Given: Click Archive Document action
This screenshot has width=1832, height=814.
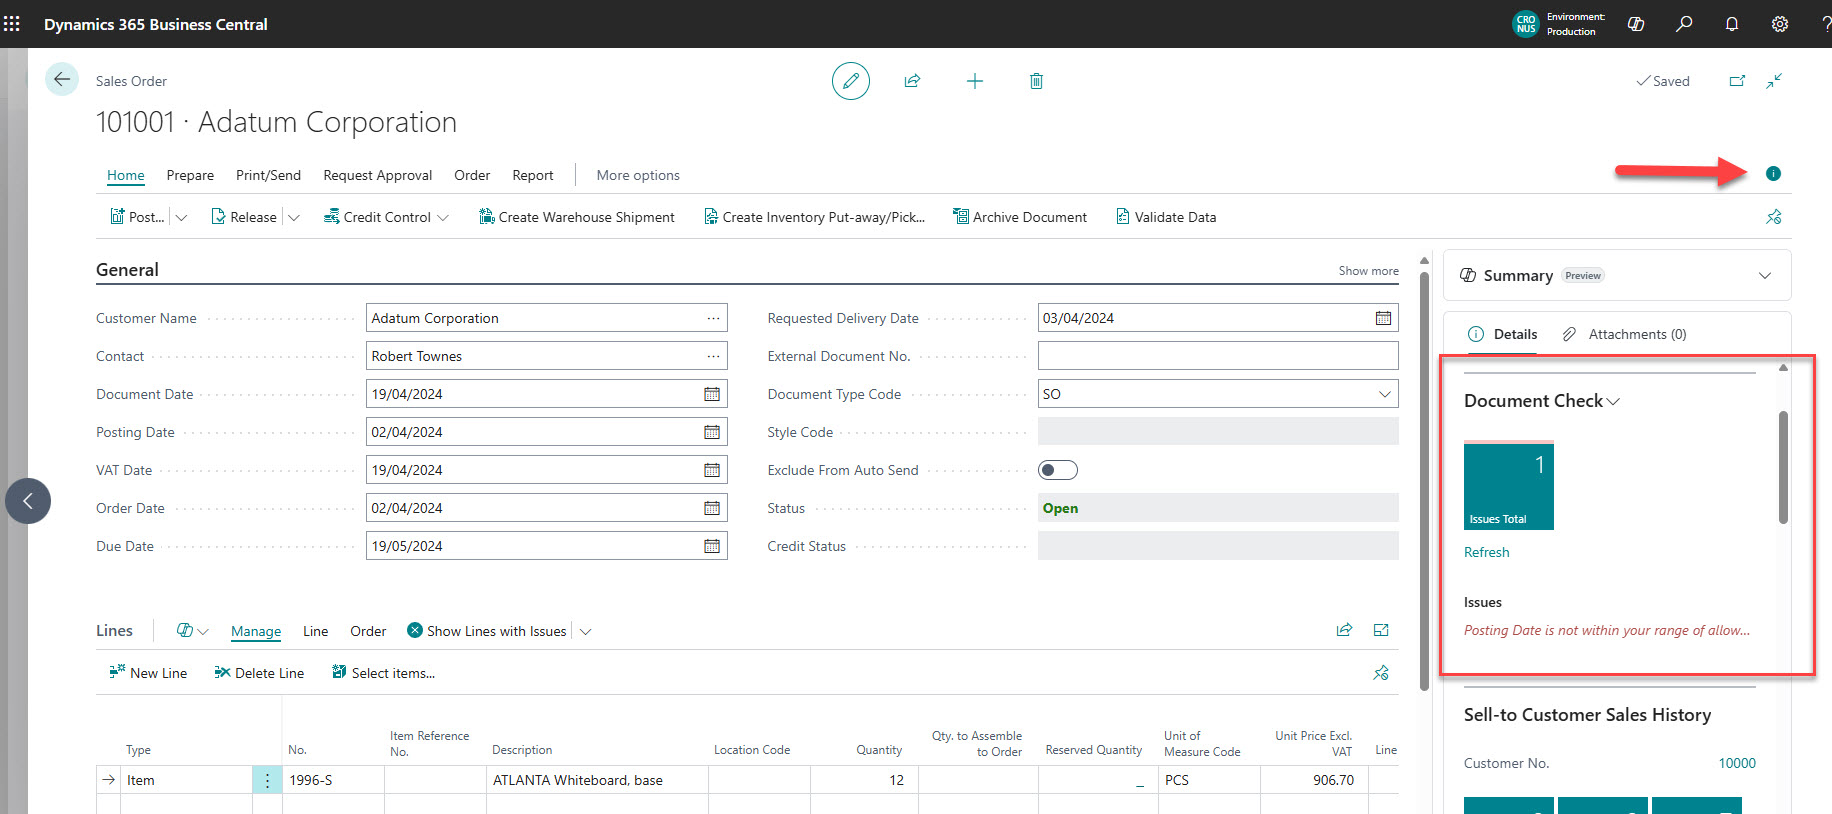Looking at the screenshot, I should (1020, 217).
